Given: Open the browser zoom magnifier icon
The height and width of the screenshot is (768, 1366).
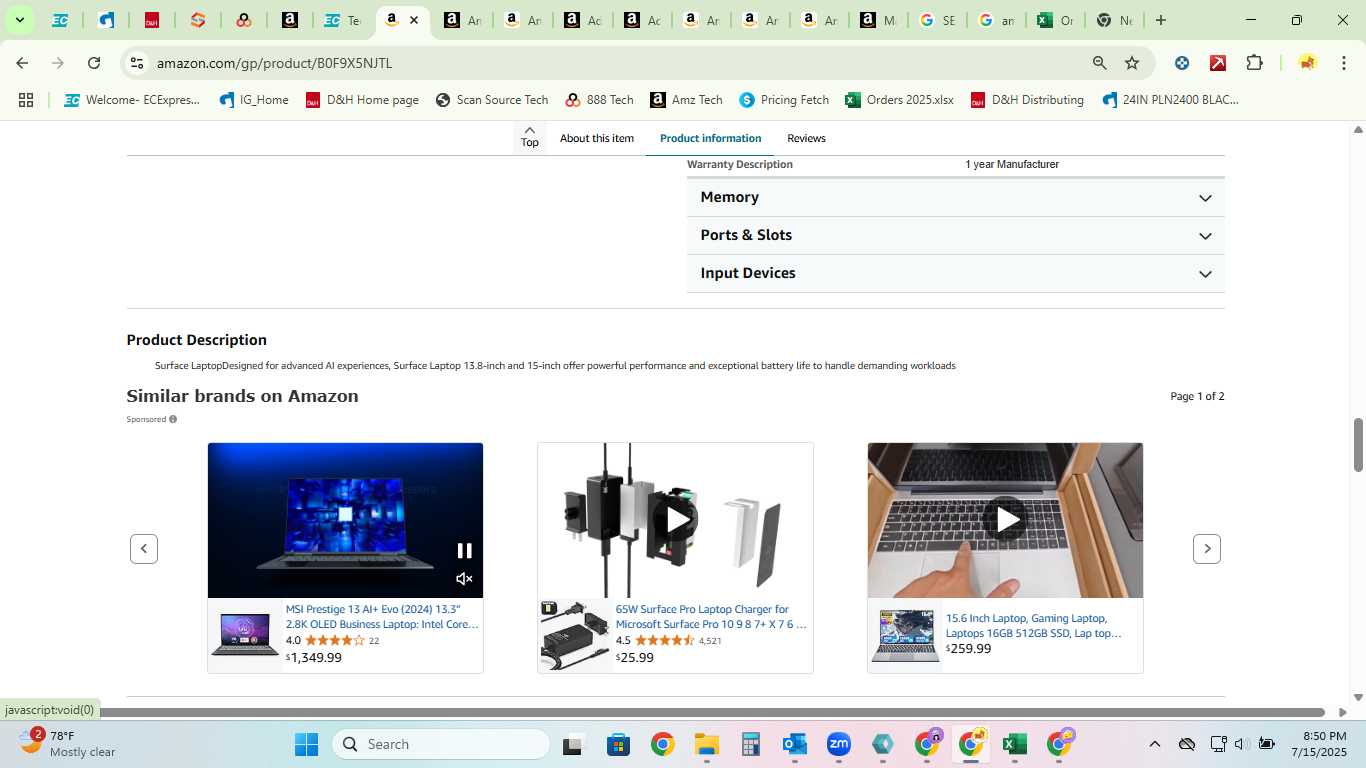Looking at the screenshot, I should click(1100, 63).
